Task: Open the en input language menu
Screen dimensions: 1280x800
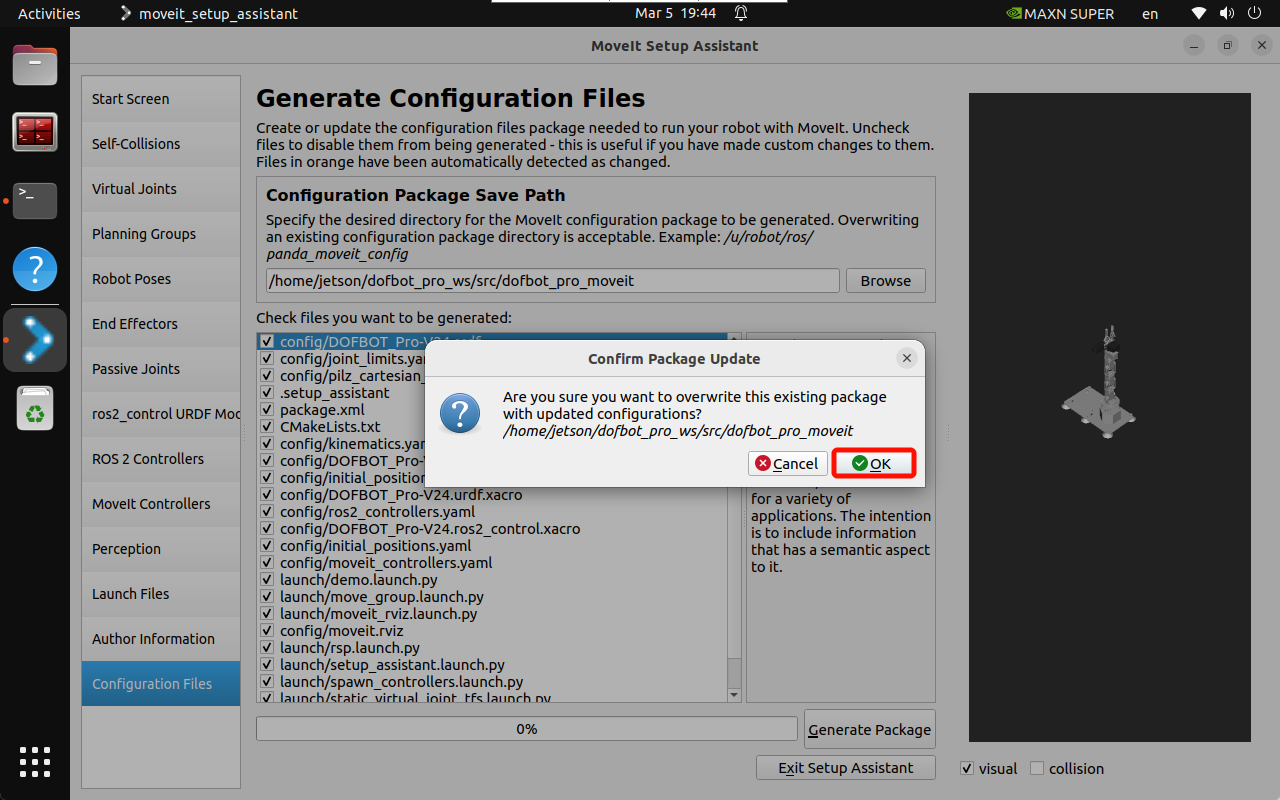Action: 1150,14
